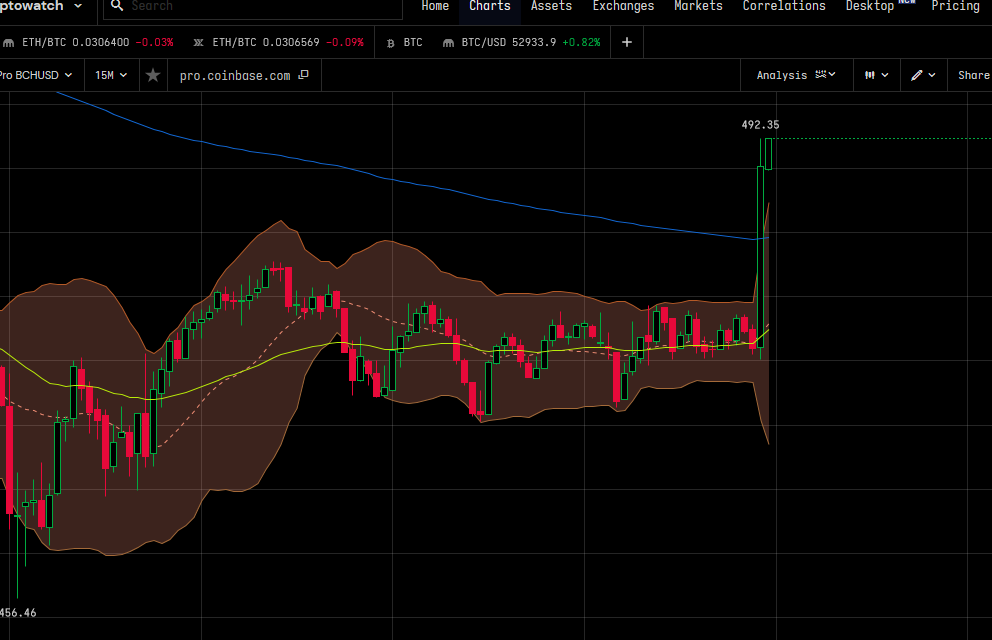Select the Charts menu item

(x=490, y=6)
